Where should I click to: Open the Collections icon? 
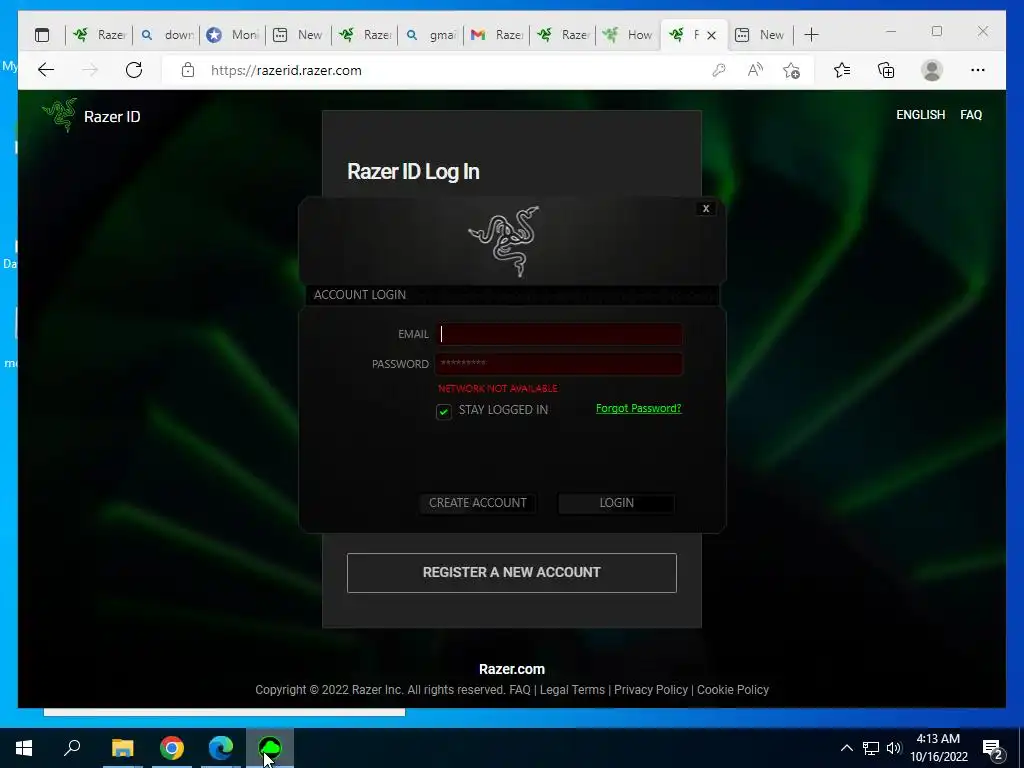tap(886, 70)
